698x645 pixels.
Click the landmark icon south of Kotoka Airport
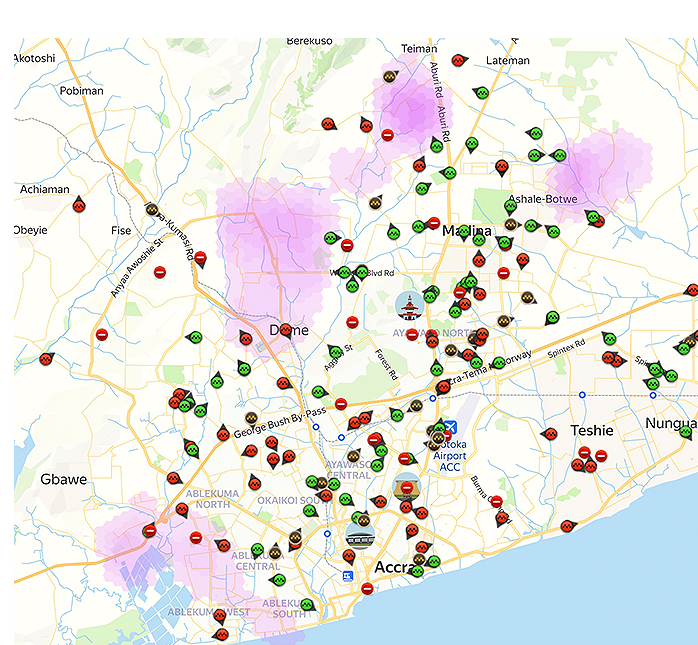click(x=407, y=487)
